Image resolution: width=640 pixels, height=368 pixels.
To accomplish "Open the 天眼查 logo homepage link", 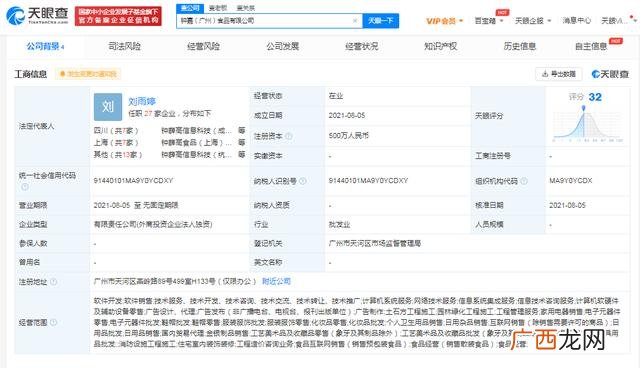I will click(37, 16).
